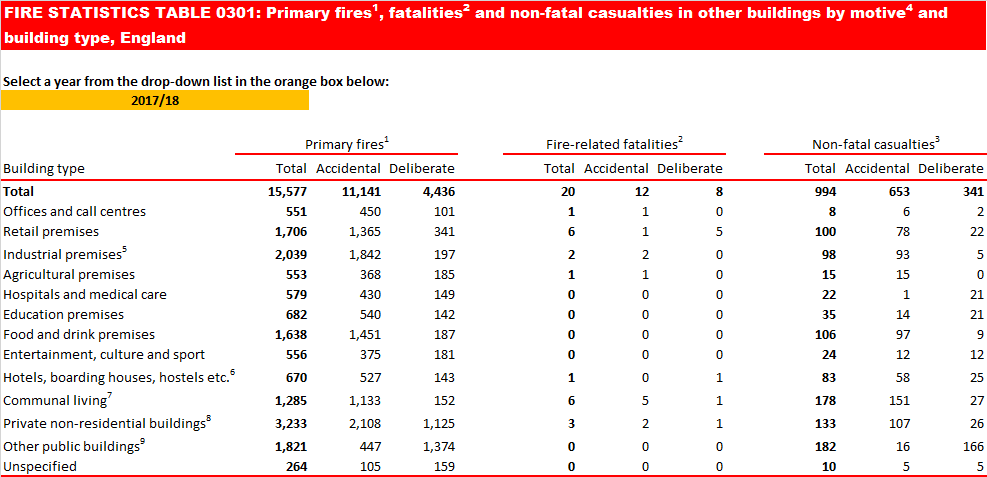Viewport: 987px width, 477px height.
Task: Click Other public buildings deliberate casualties 166
Action: [973, 447]
